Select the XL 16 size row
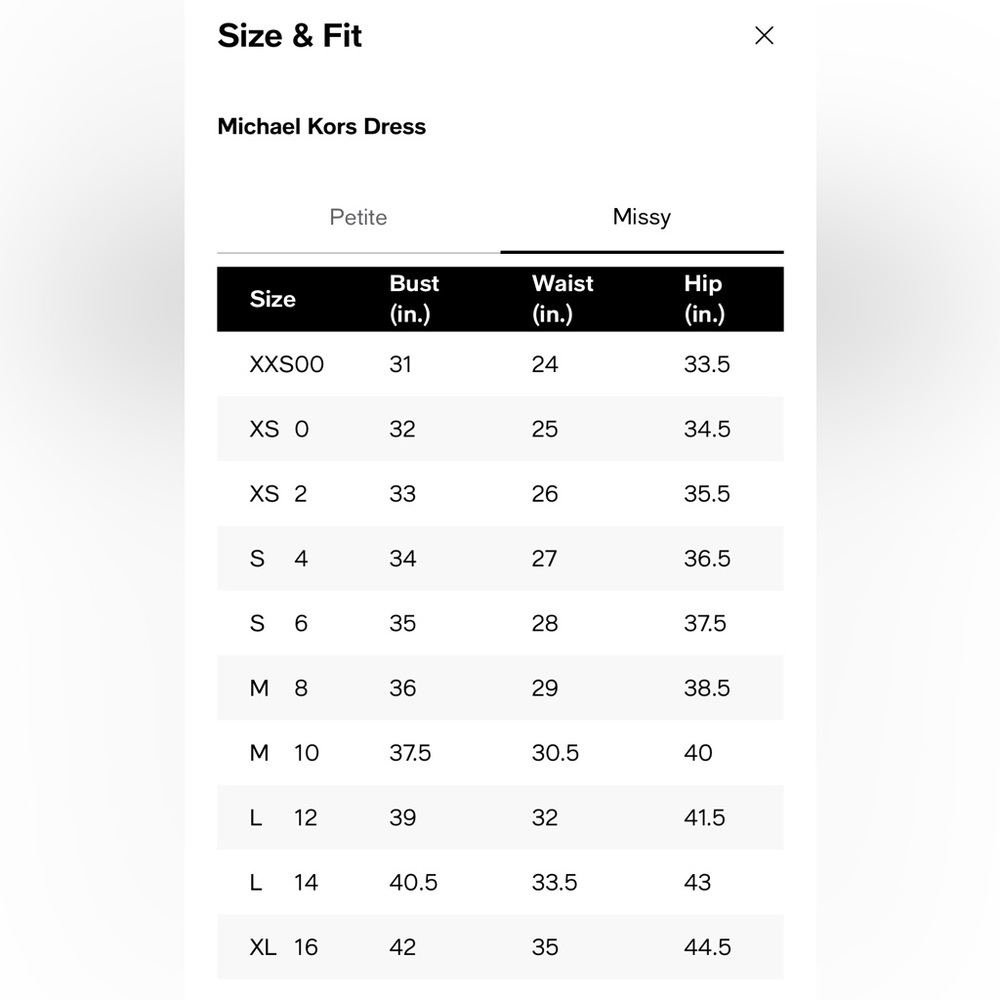This screenshot has height=1000, width=1000. 501,946
